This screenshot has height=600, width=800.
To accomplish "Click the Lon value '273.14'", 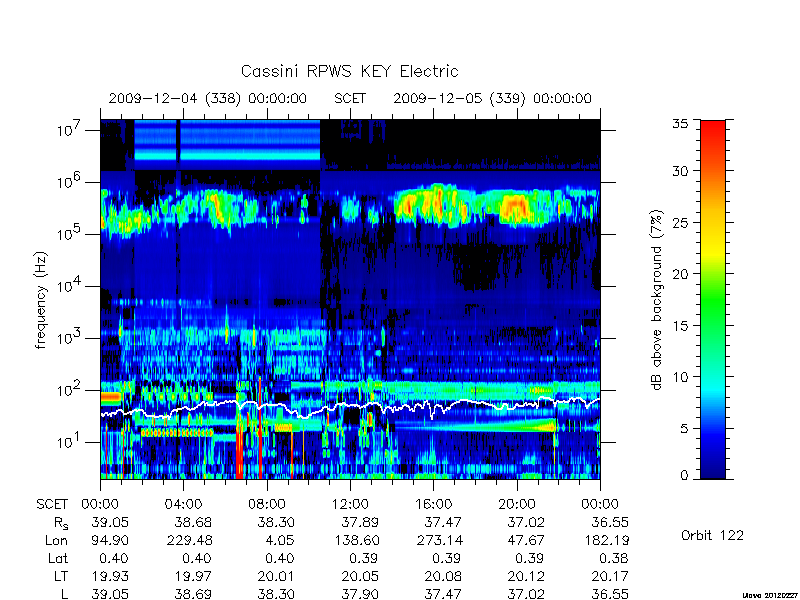I will (440, 541).
